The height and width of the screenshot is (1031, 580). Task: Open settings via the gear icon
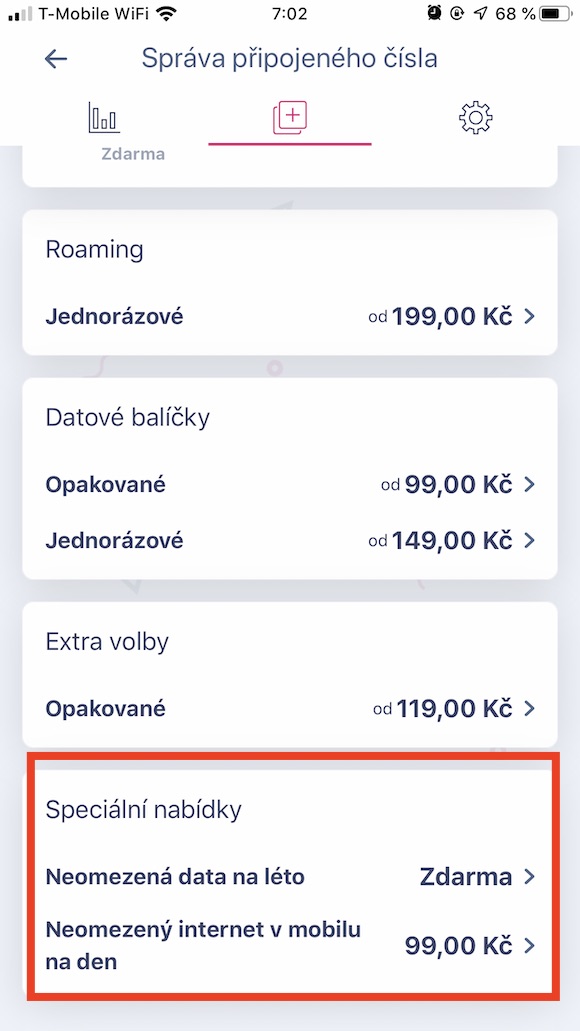coord(474,117)
